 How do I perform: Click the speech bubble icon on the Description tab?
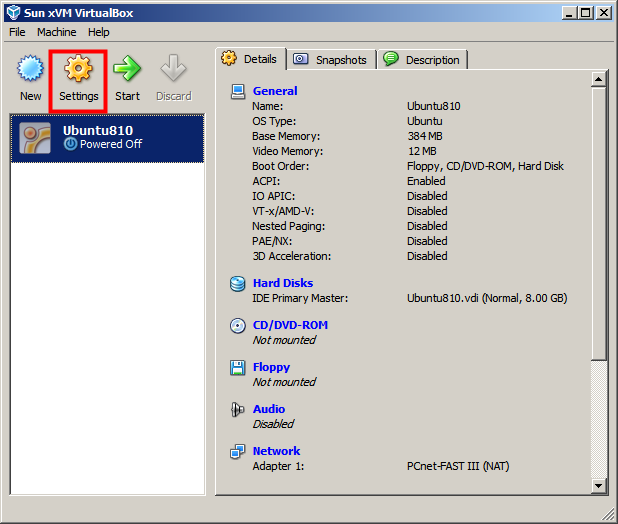tap(391, 59)
